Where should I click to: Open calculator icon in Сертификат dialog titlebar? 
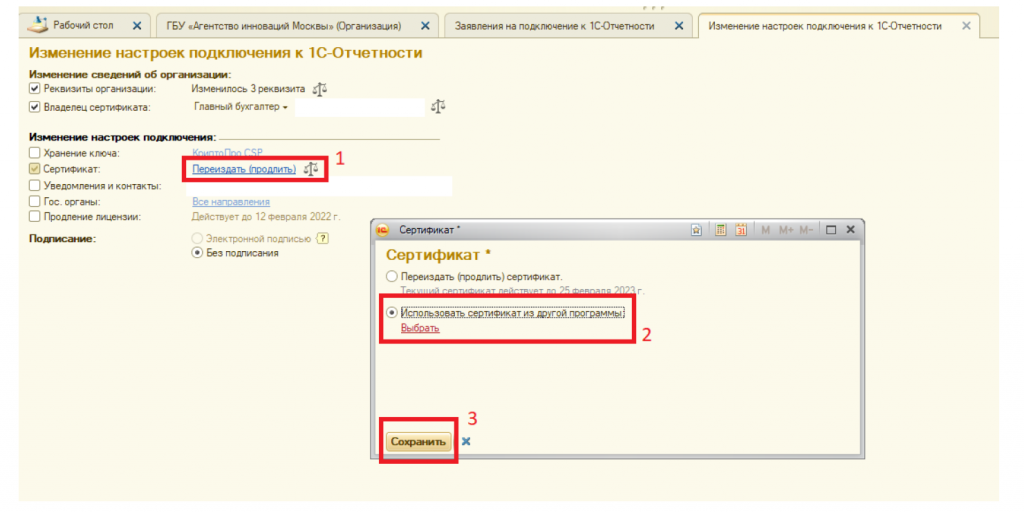(719, 230)
